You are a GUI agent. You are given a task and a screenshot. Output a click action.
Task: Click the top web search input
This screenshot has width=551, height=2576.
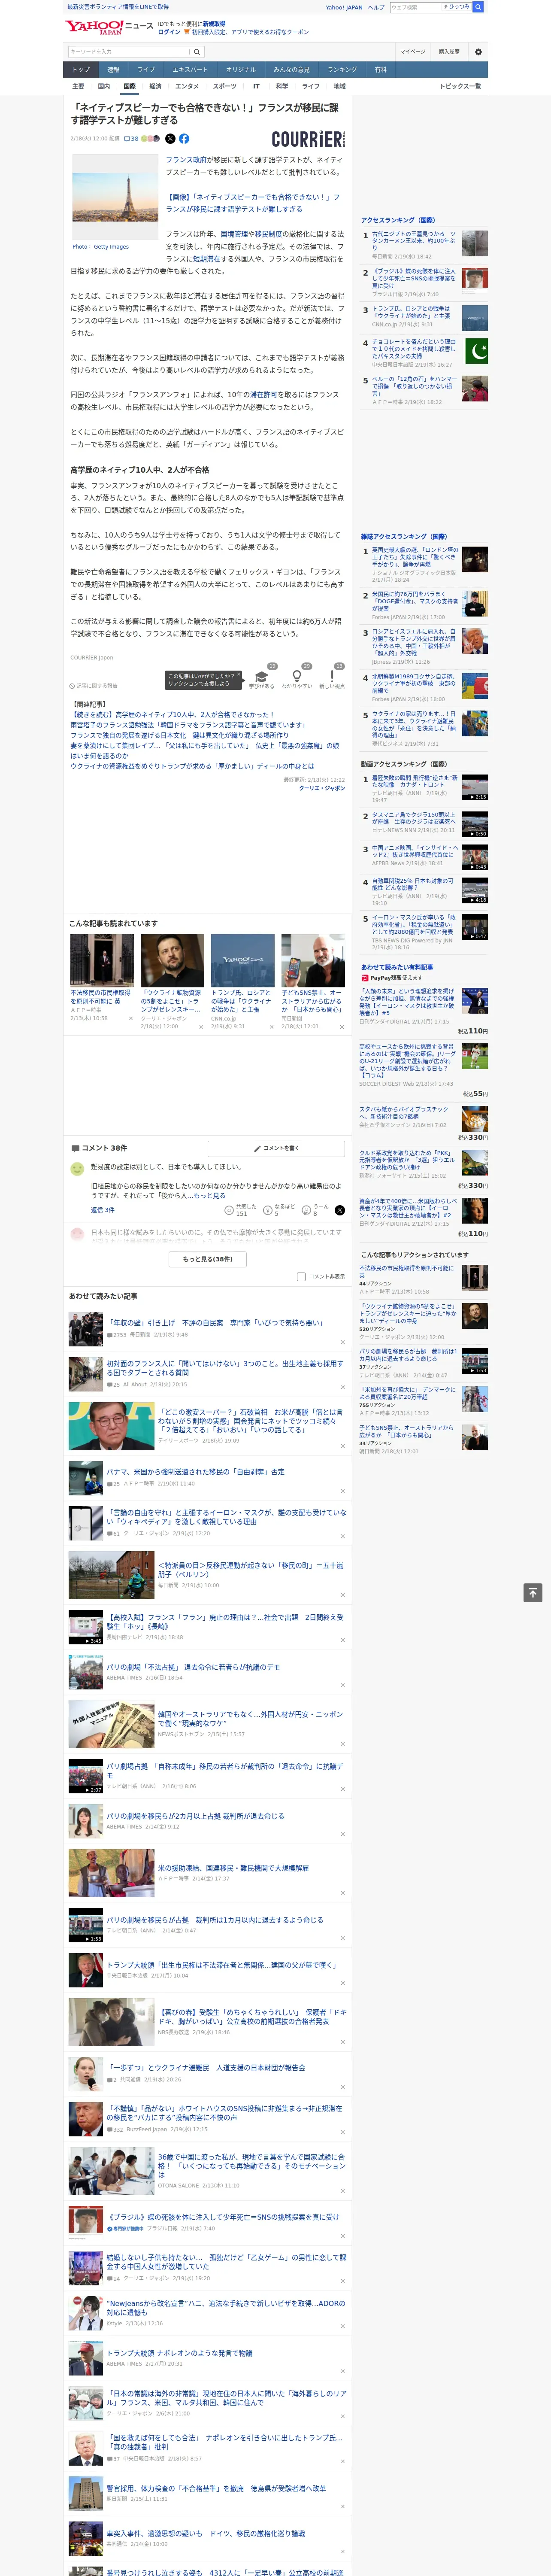point(415,7)
